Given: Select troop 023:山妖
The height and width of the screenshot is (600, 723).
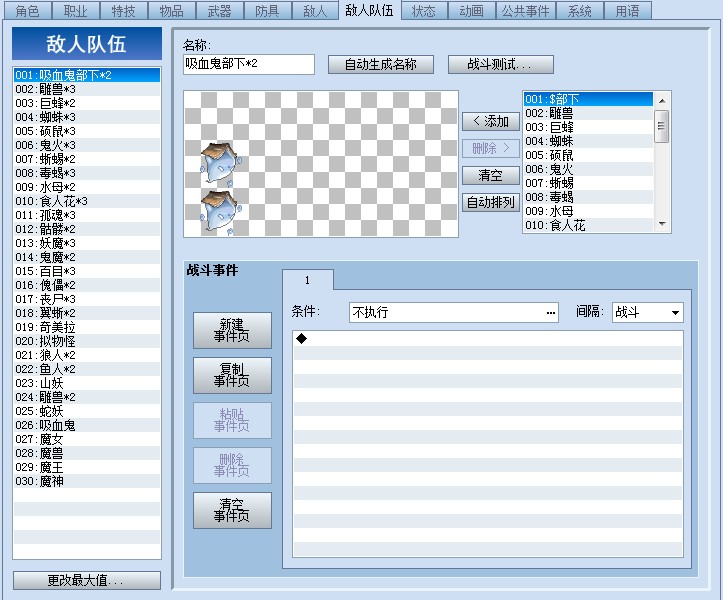Looking at the screenshot, I should click(87, 383).
